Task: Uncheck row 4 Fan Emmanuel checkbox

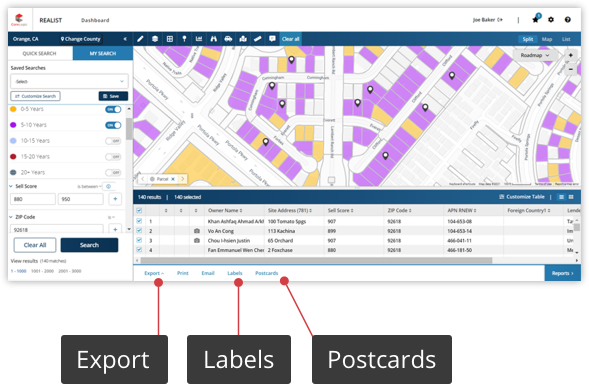Action: pyautogui.click(x=139, y=249)
